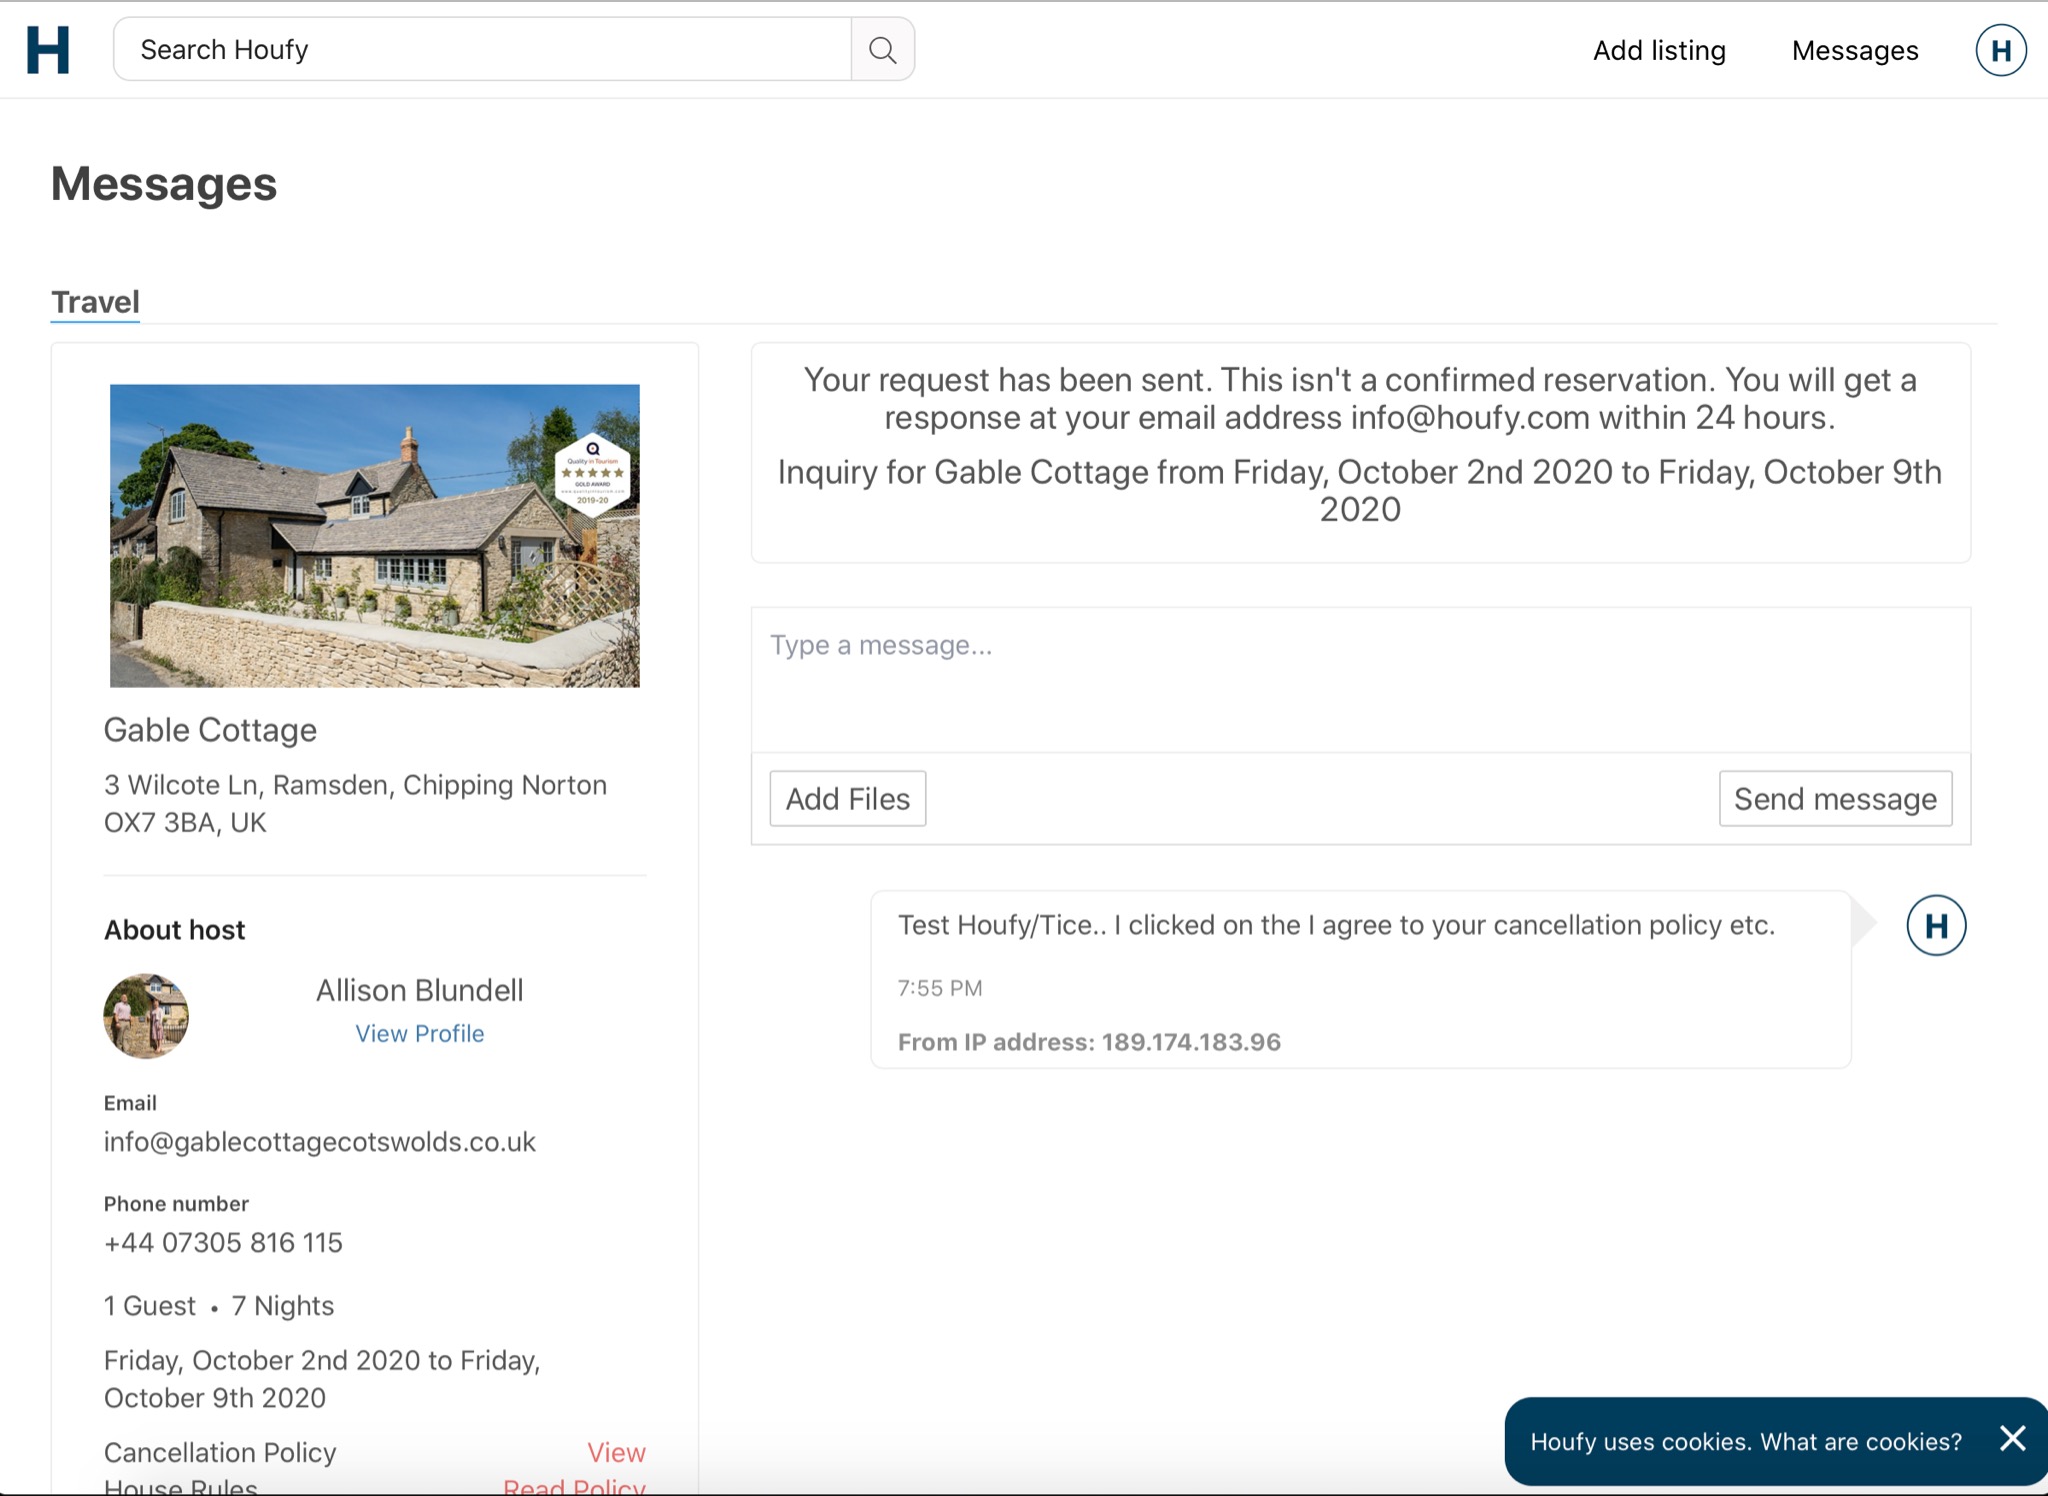Open the host's View Profile link
2048x1496 pixels.
coord(419,1033)
